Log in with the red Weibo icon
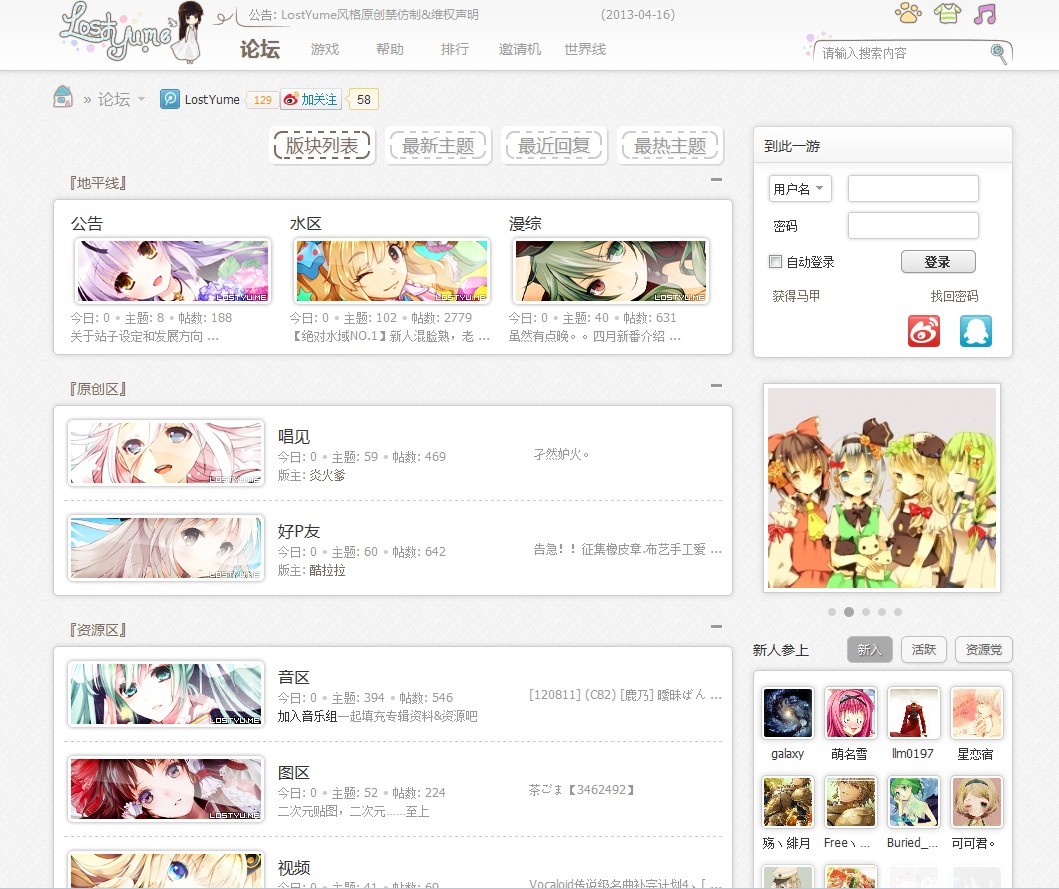1059x889 pixels. (x=923, y=331)
